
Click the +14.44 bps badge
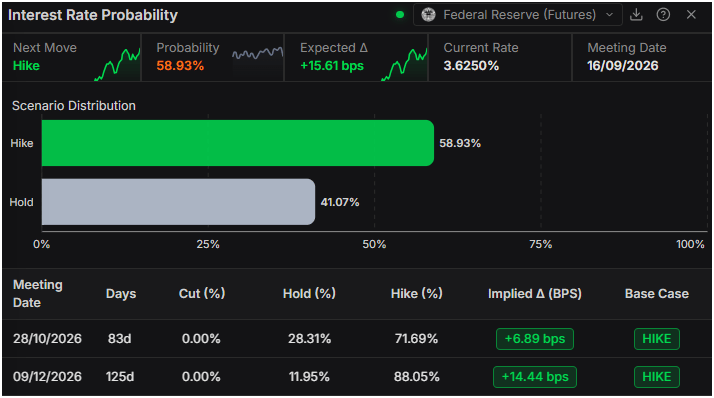point(535,377)
